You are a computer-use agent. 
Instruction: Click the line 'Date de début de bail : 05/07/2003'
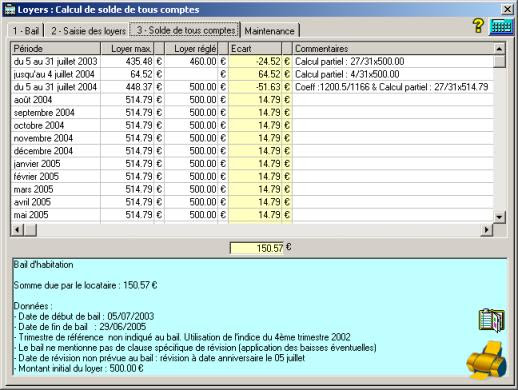pos(84,316)
